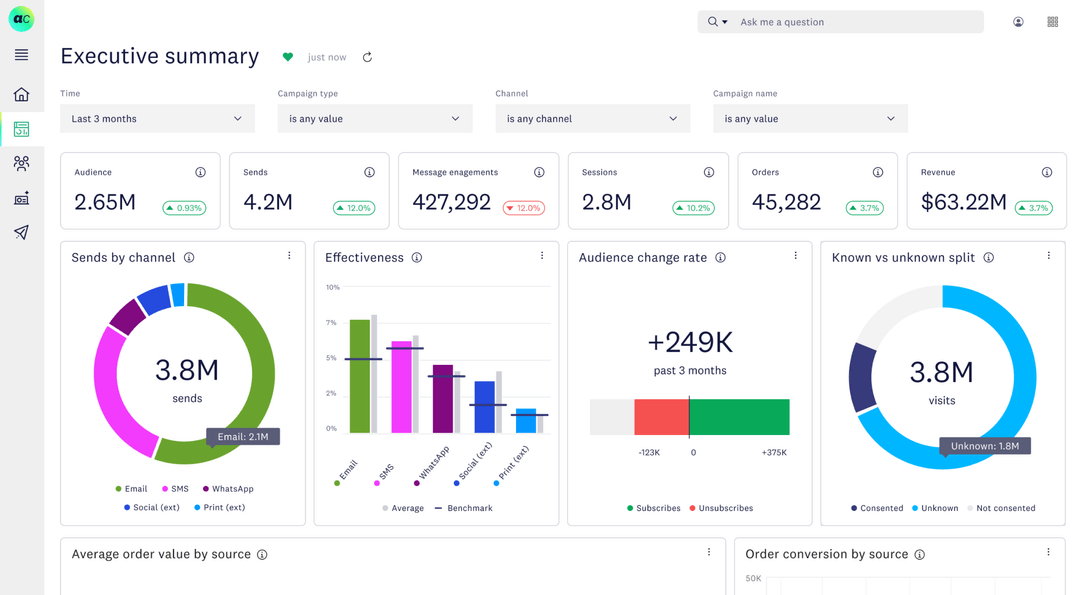
Task: Refresh the Executive summary dashboard
Action: point(367,57)
